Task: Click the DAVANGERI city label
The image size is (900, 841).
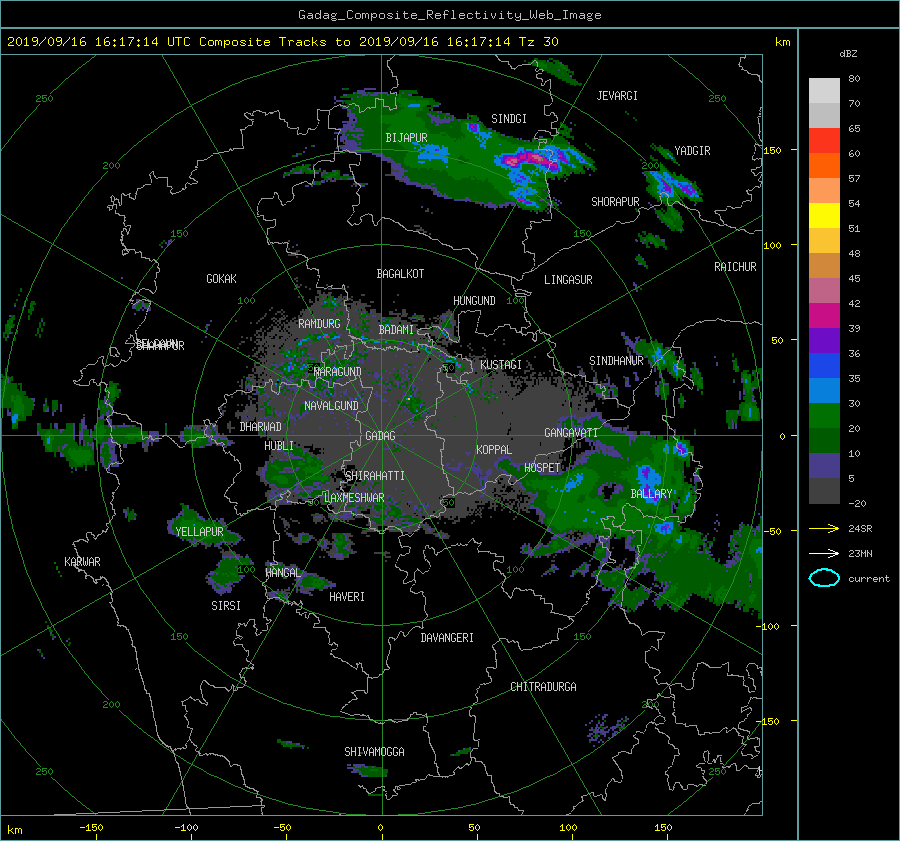Action: click(447, 638)
